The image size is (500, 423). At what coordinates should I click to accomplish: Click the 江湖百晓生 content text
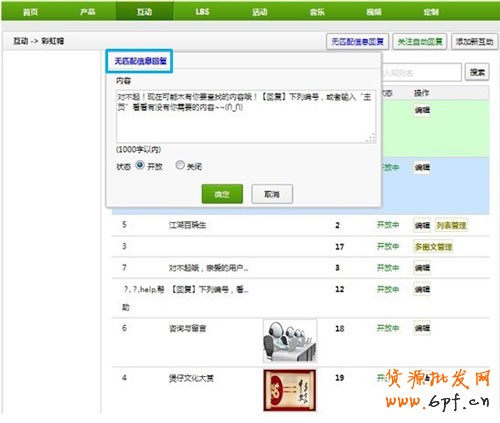188,225
